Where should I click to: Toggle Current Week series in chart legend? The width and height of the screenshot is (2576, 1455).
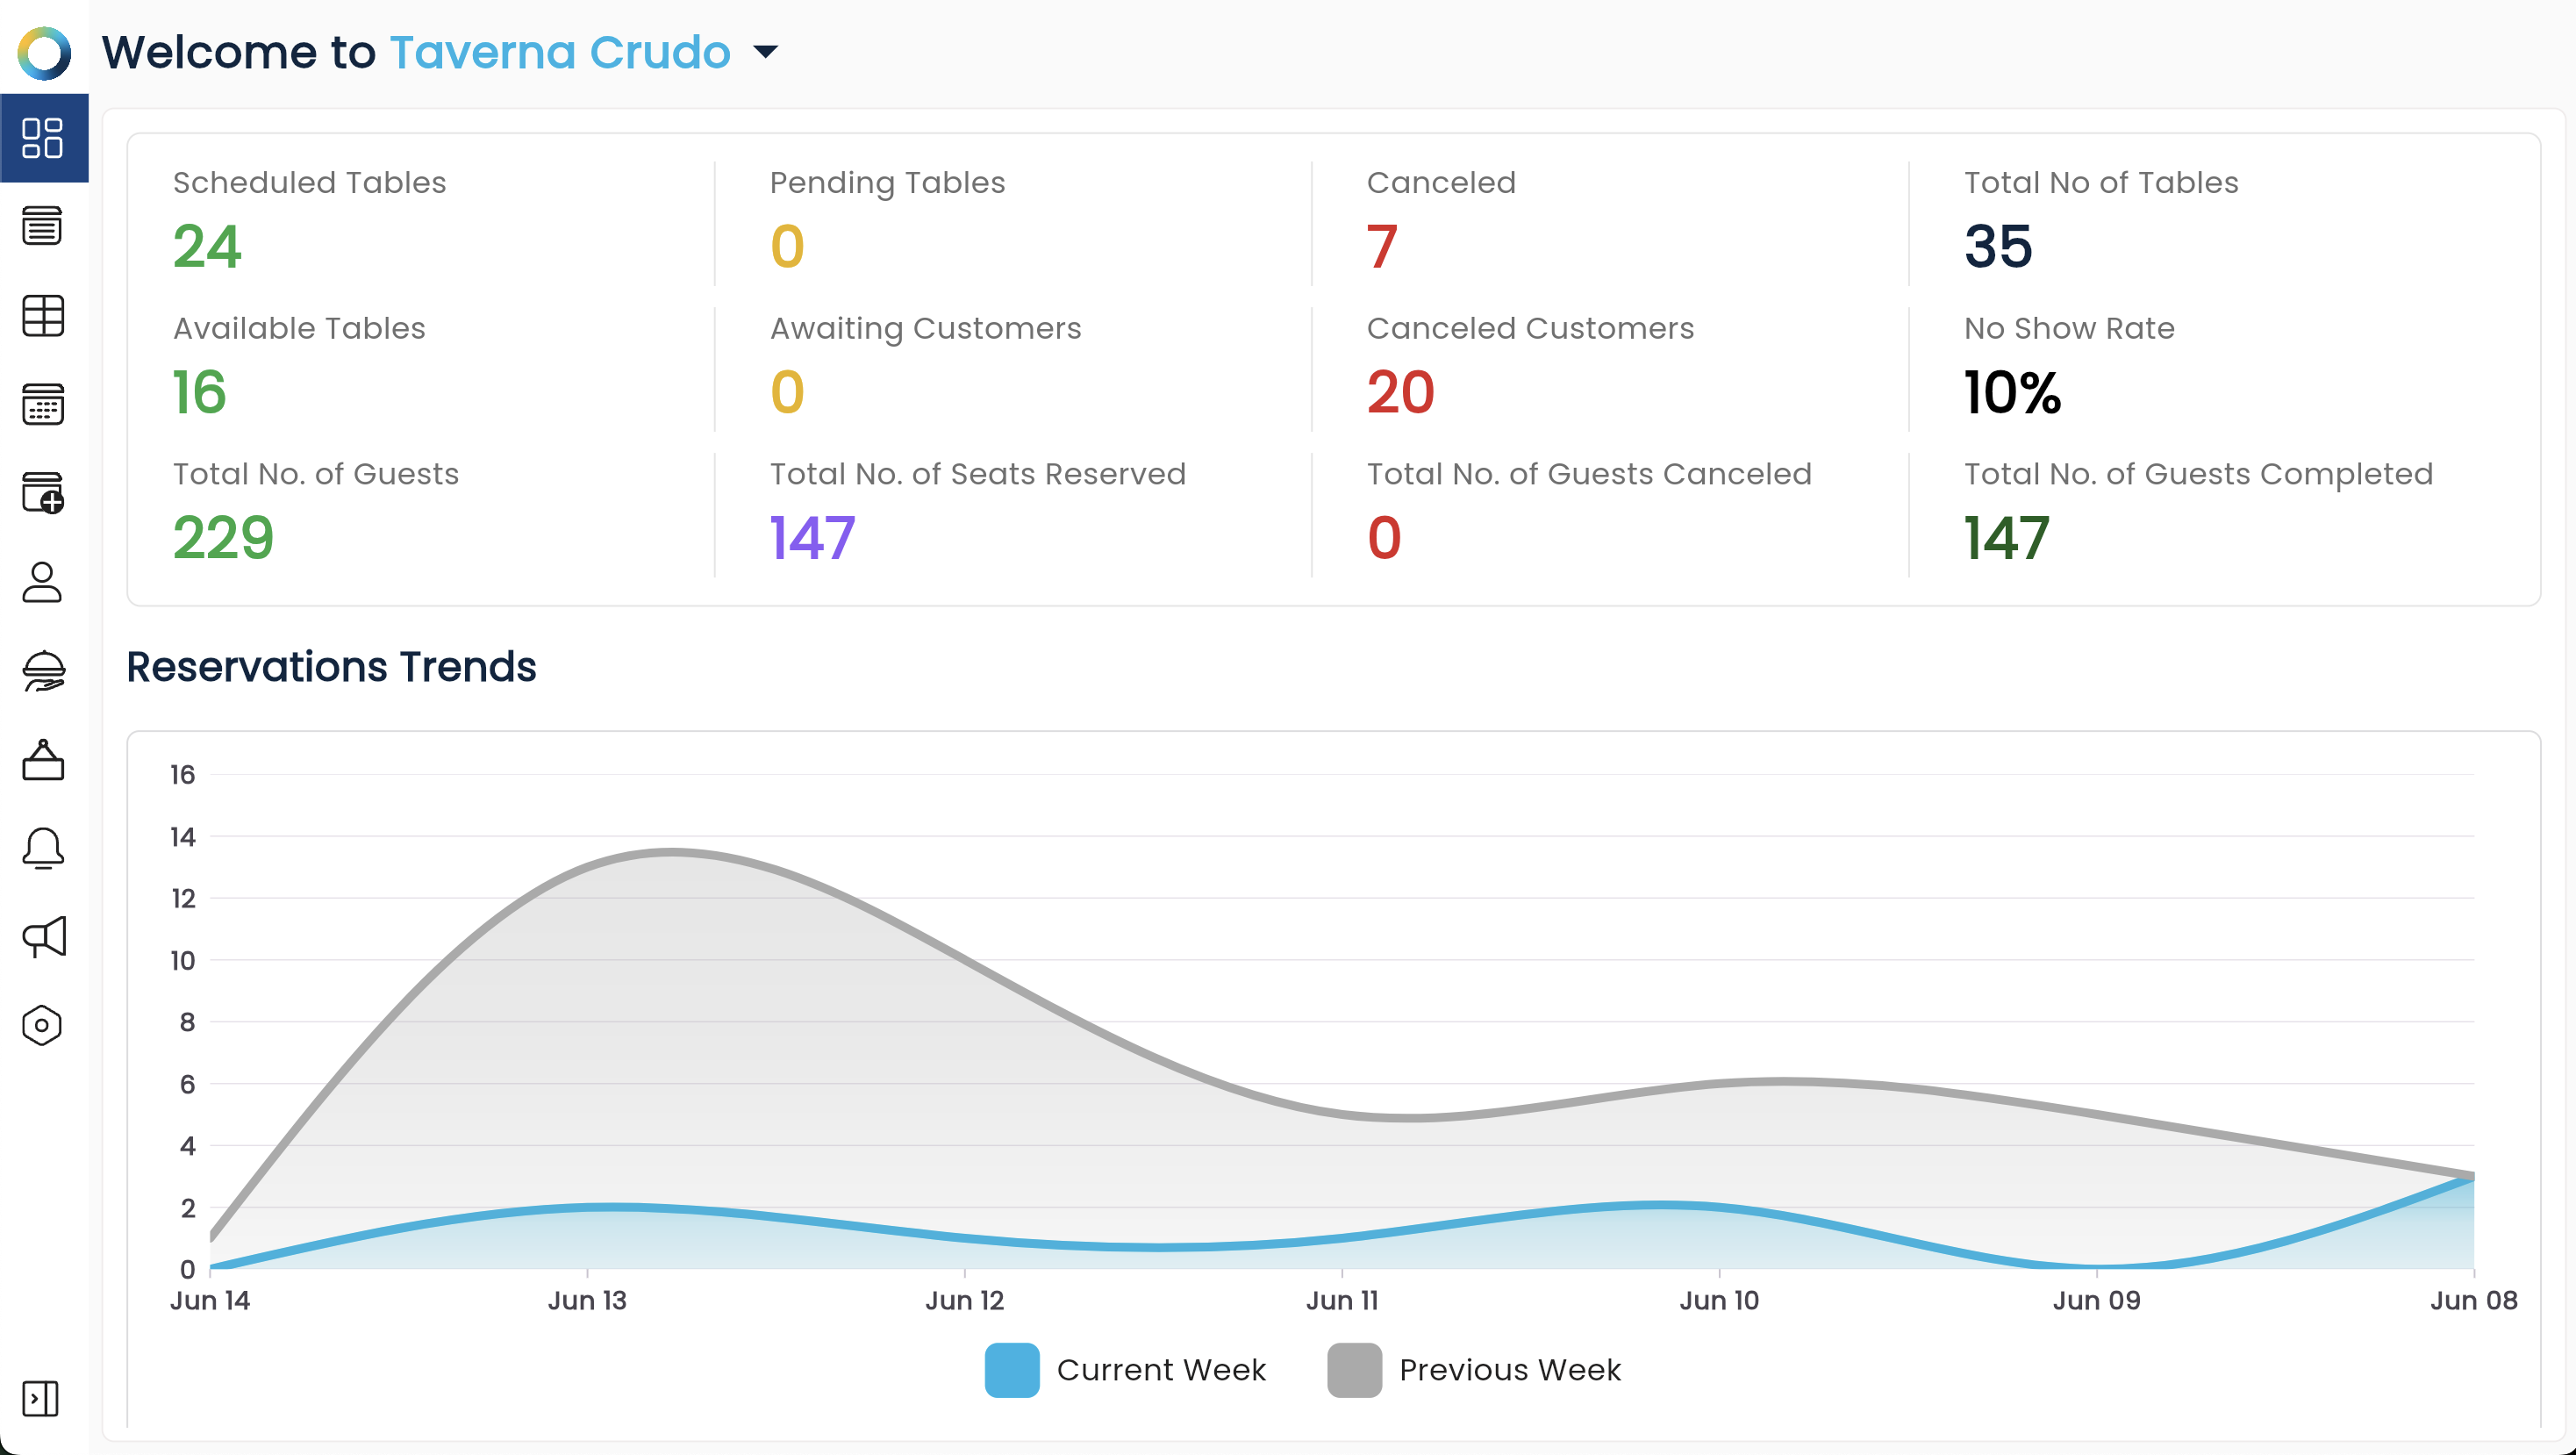coord(1126,1369)
